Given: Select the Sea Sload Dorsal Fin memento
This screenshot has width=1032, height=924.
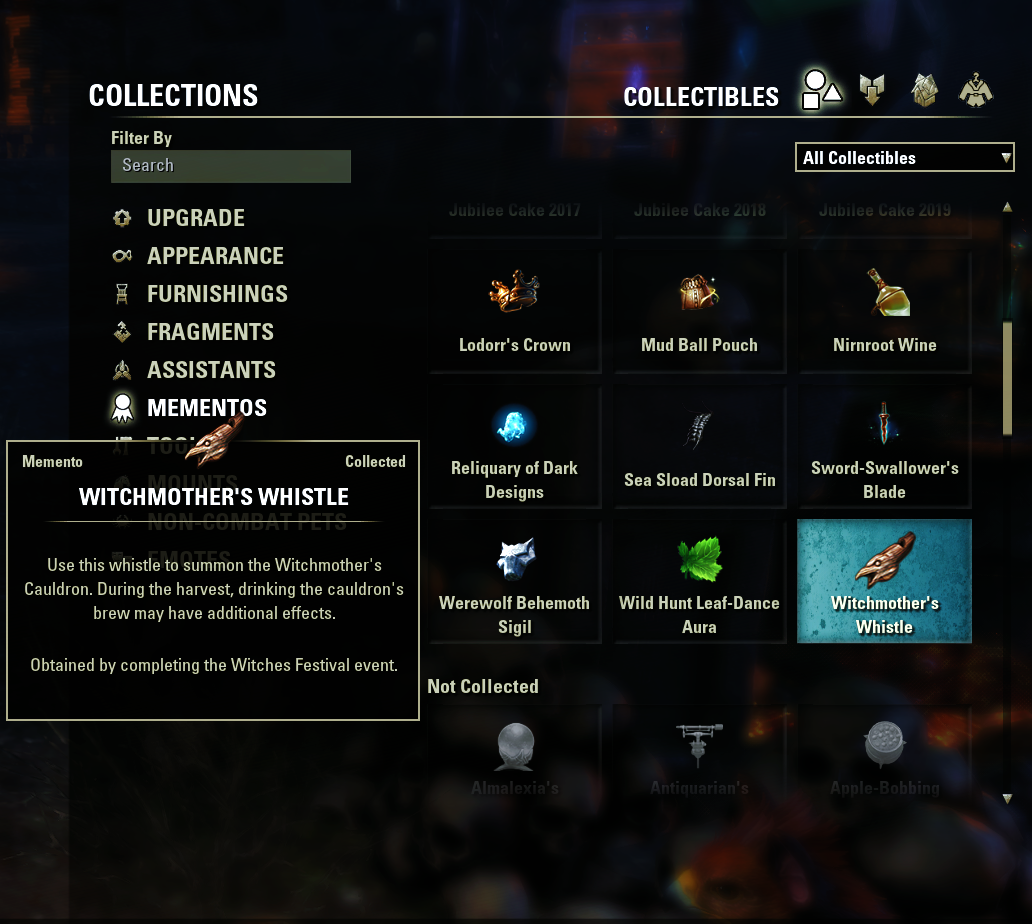Looking at the screenshot, I should click(x=700, y=447).
